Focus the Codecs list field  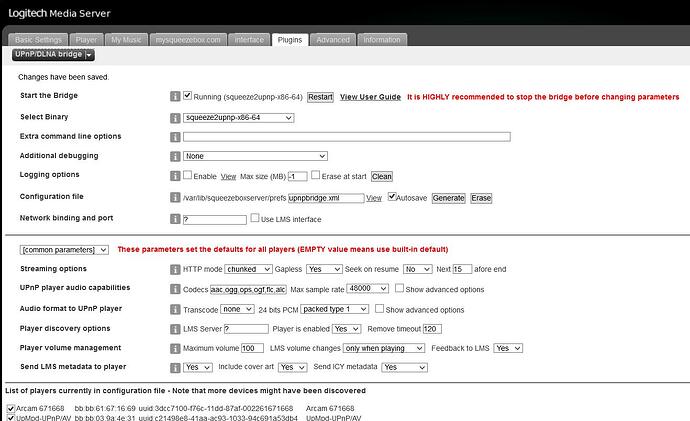248,289
